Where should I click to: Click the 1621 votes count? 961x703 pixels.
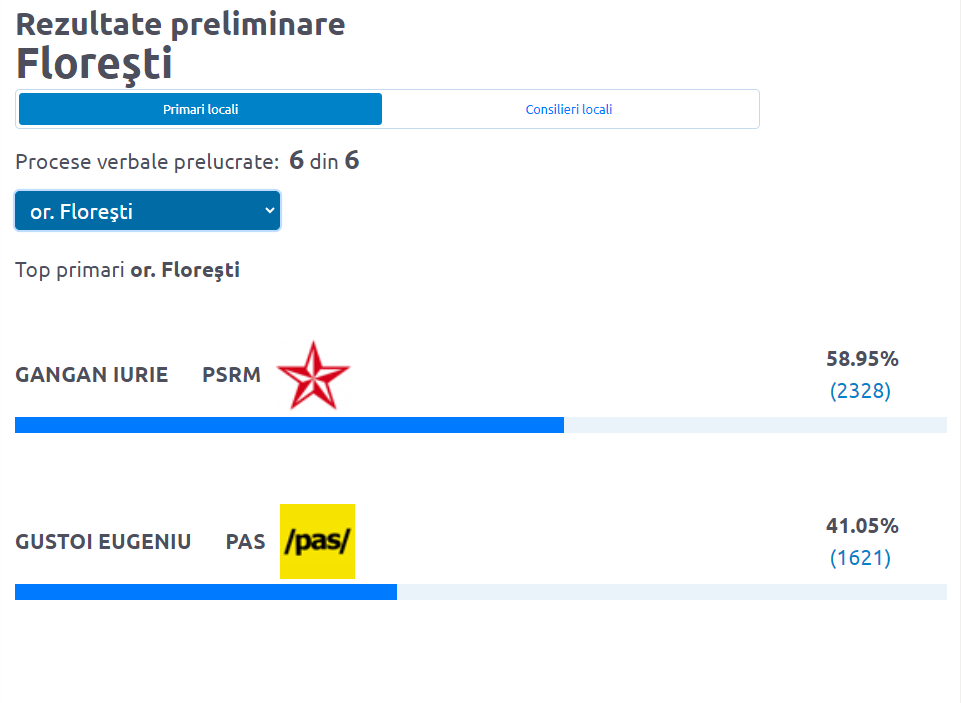(860, 558)
